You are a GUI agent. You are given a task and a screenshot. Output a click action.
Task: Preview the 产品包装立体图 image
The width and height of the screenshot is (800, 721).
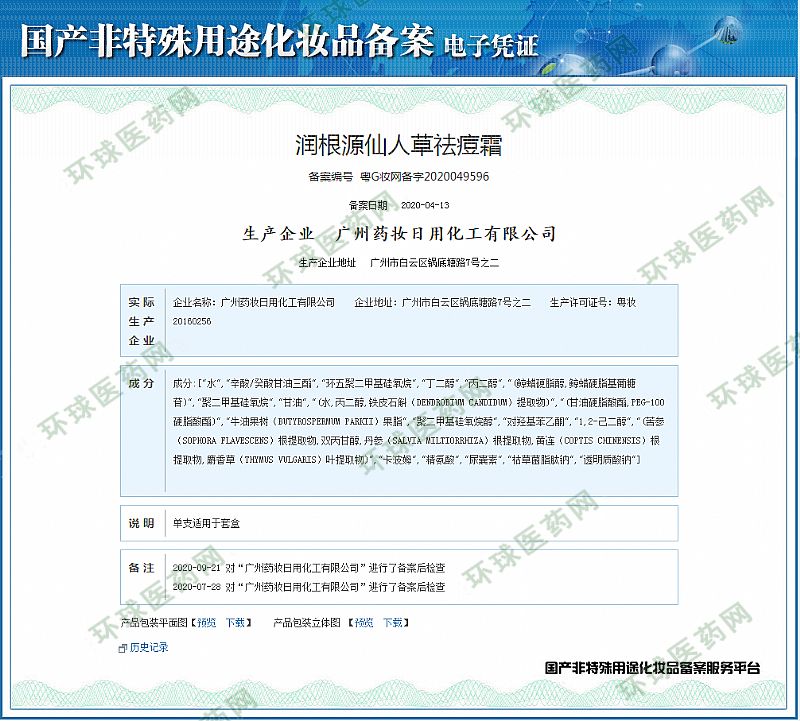click(364, 622)
